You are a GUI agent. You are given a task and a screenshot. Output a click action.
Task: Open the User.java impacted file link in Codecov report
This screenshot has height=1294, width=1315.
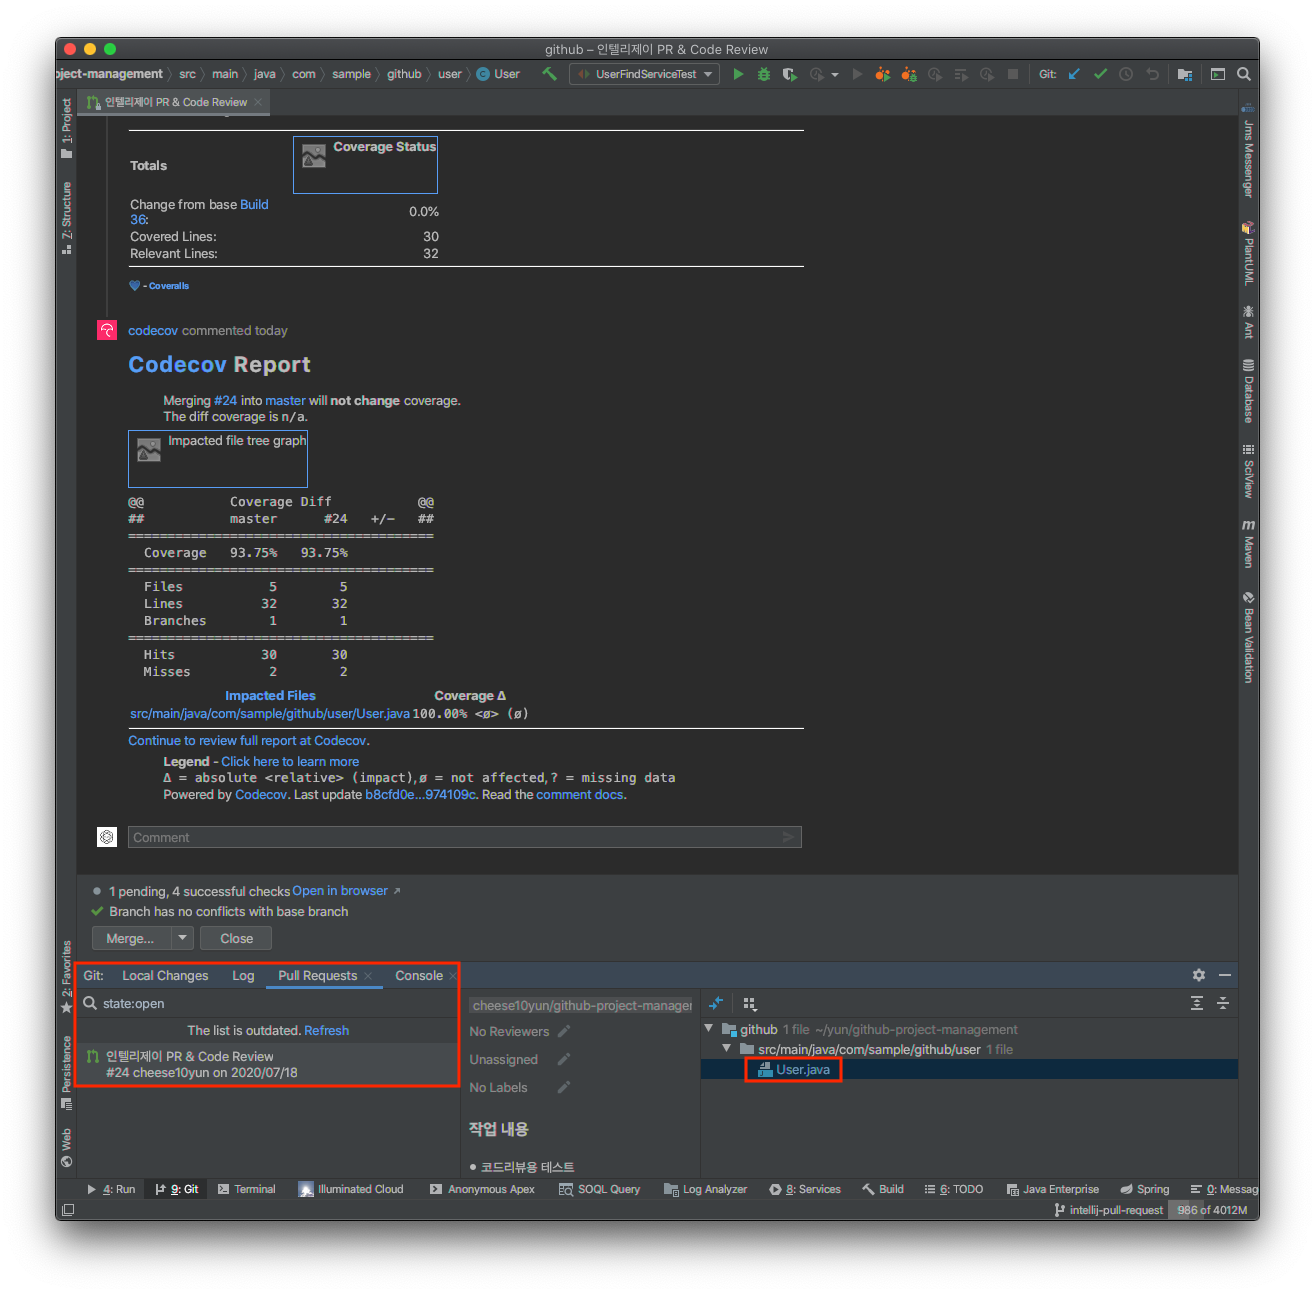(x=270, y=714)
